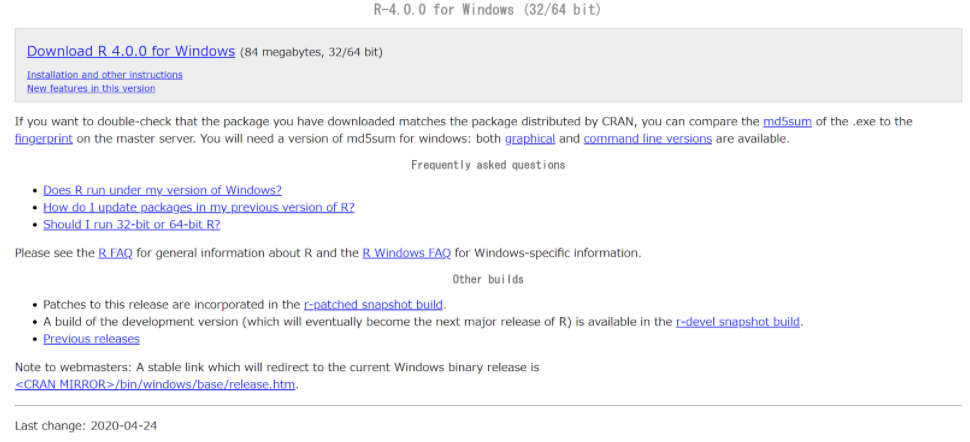
Task: Open the r-patched snapshot build link
Action: pos(373,304)
